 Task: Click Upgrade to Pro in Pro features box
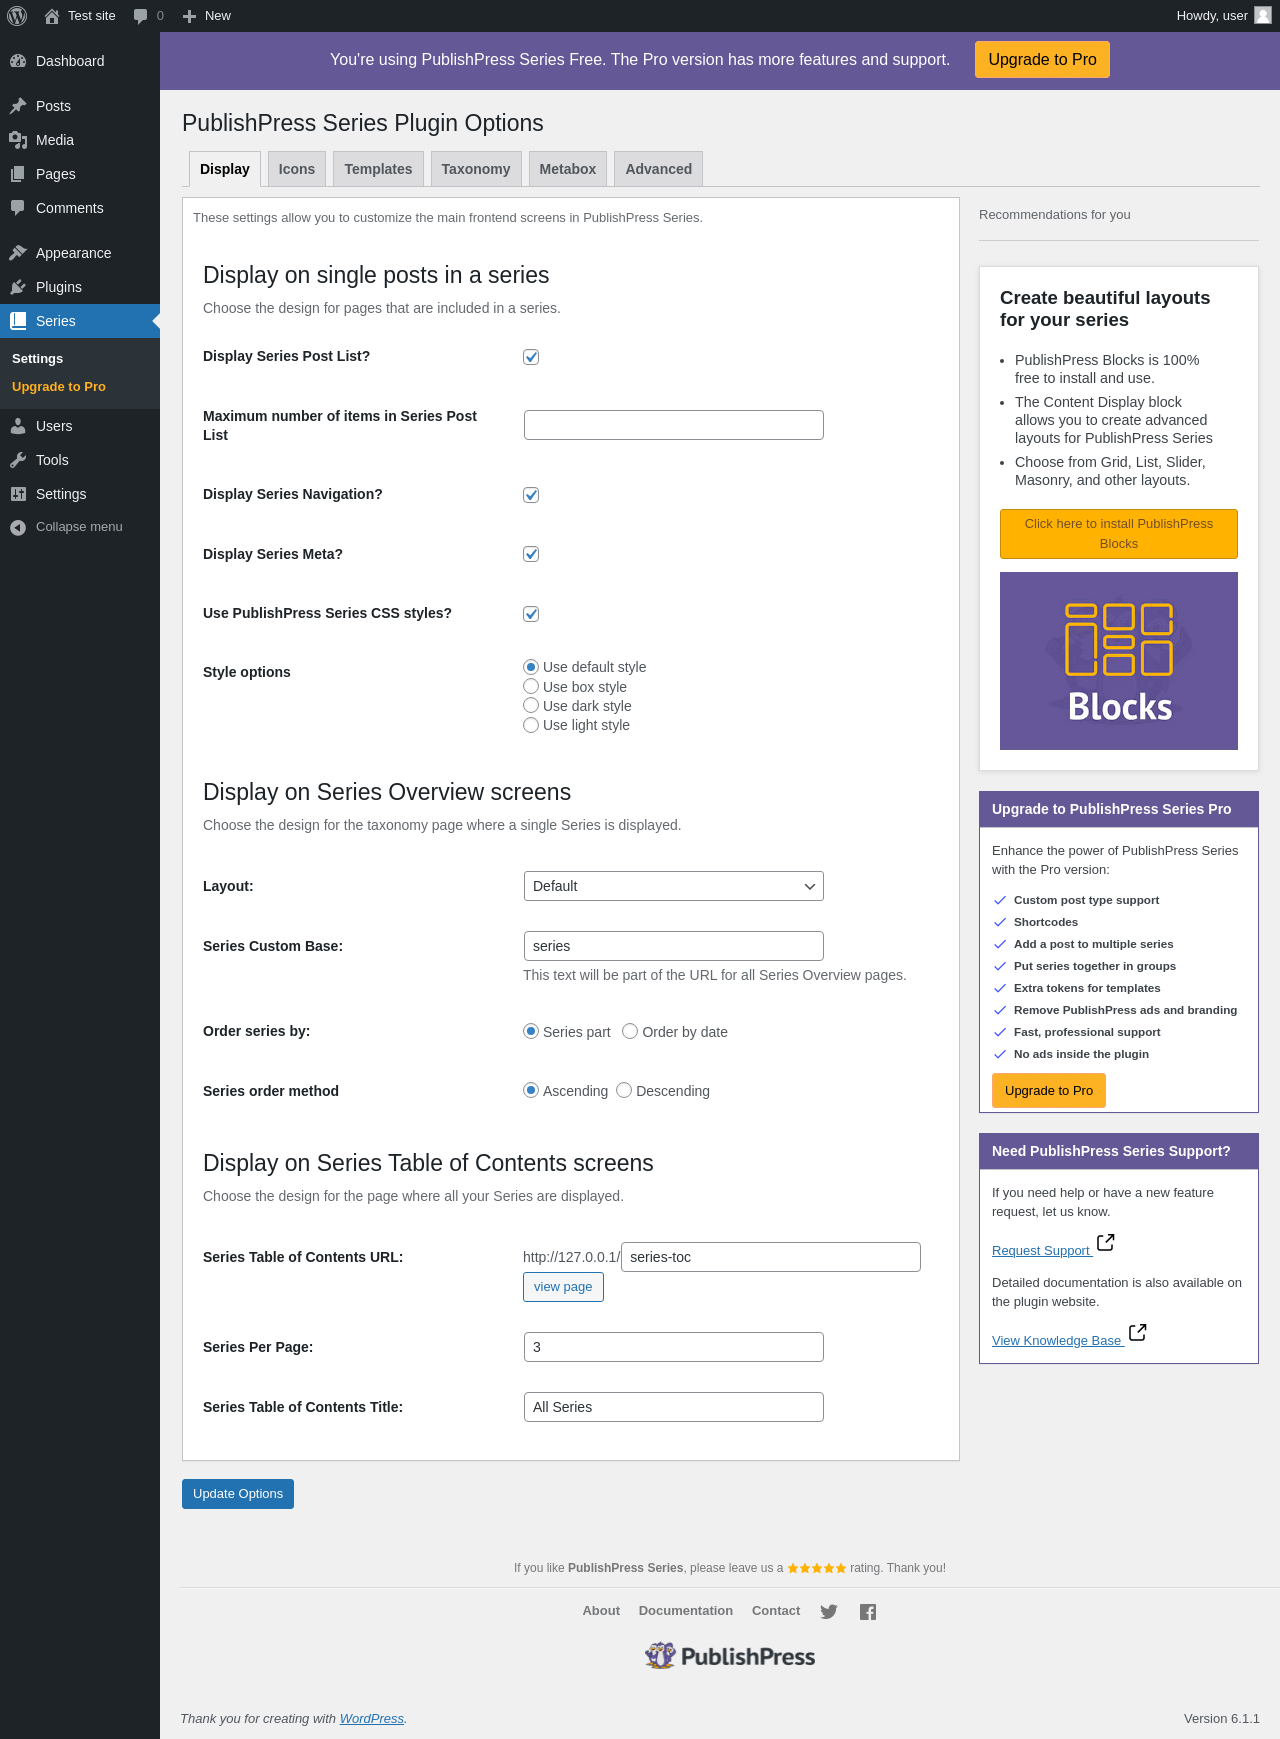pyautogui.click(x=1049, y=1091)
